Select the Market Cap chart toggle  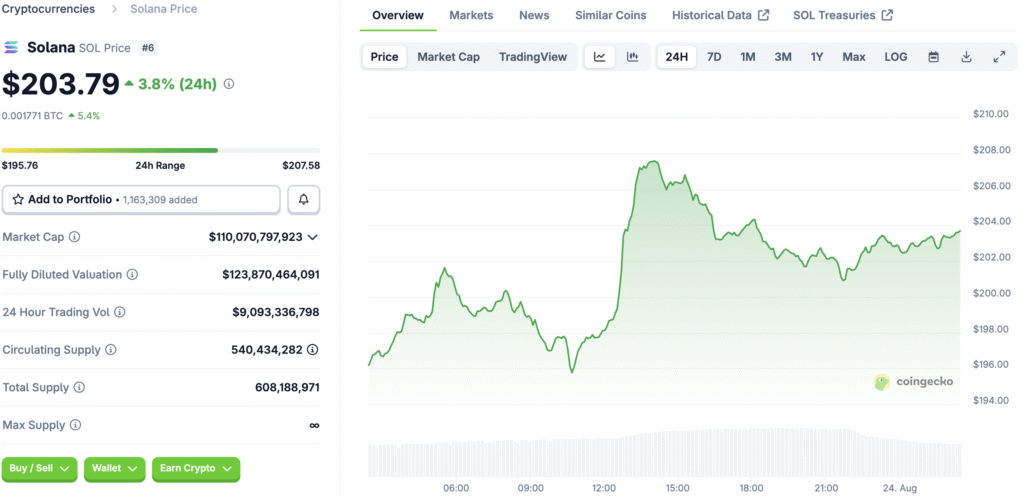[449, 57]
